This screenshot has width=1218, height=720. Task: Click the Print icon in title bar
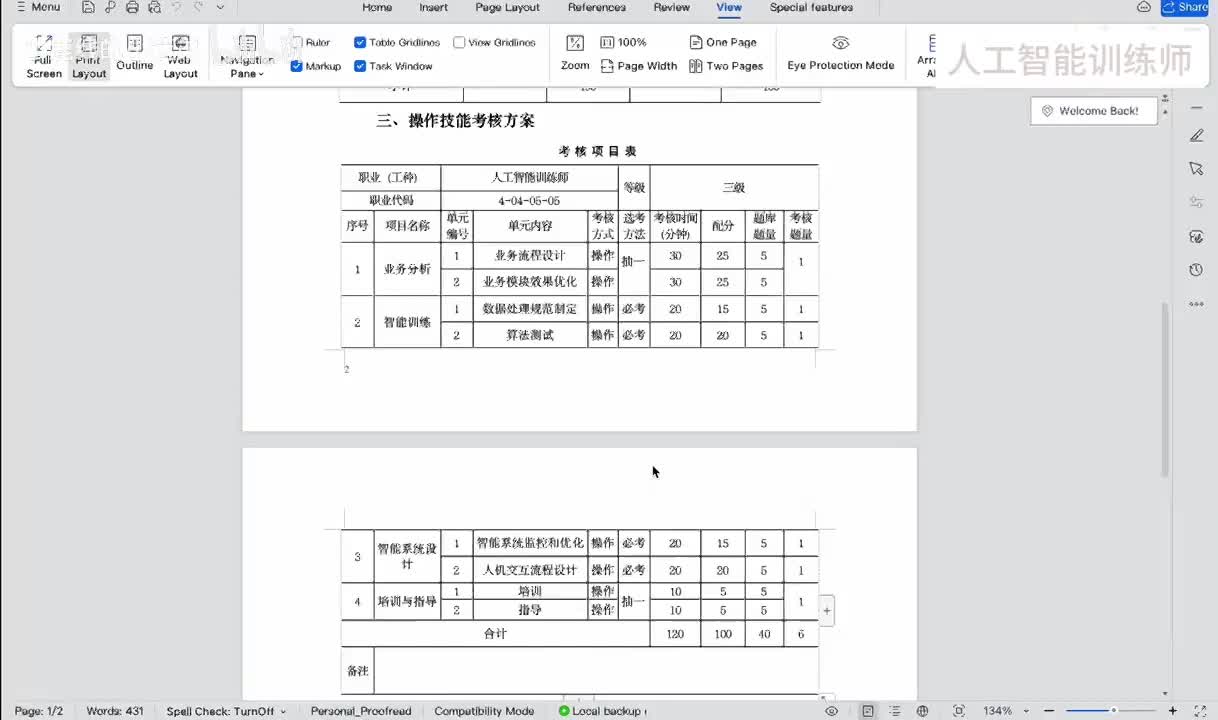click(x=132, y=7)
